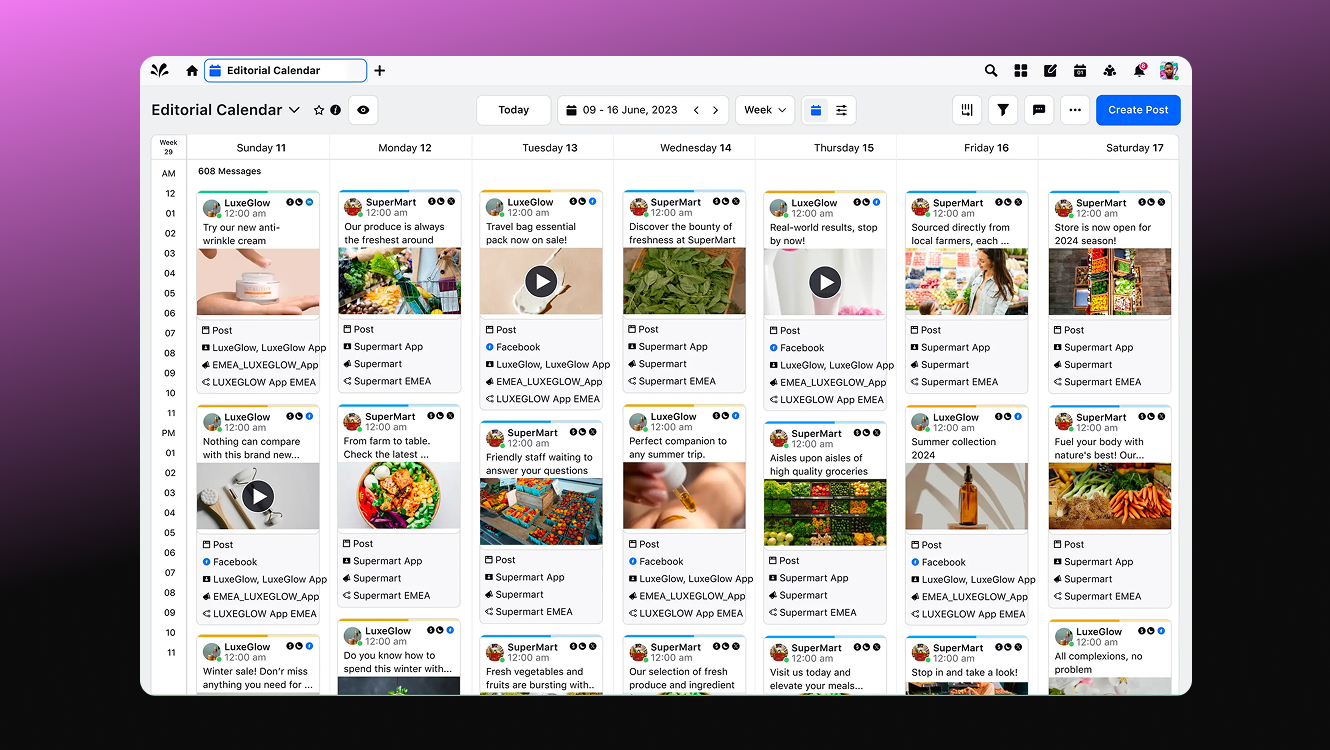
Task: Open a new tab with plus icon
Action: click(x=380, y=71)
